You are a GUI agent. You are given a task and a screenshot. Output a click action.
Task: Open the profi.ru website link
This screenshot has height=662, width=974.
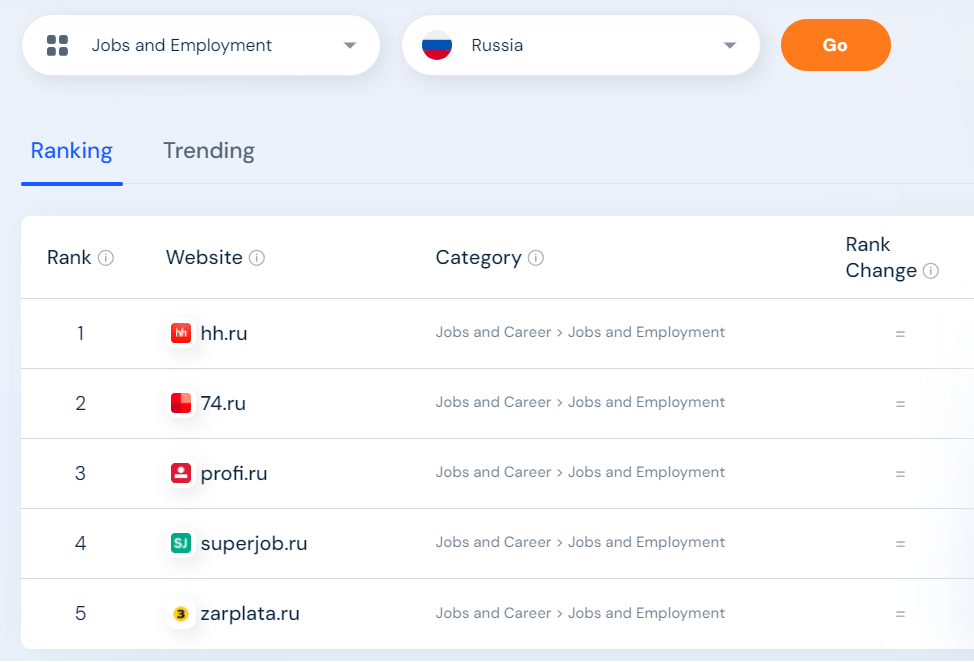click(234, 474)
